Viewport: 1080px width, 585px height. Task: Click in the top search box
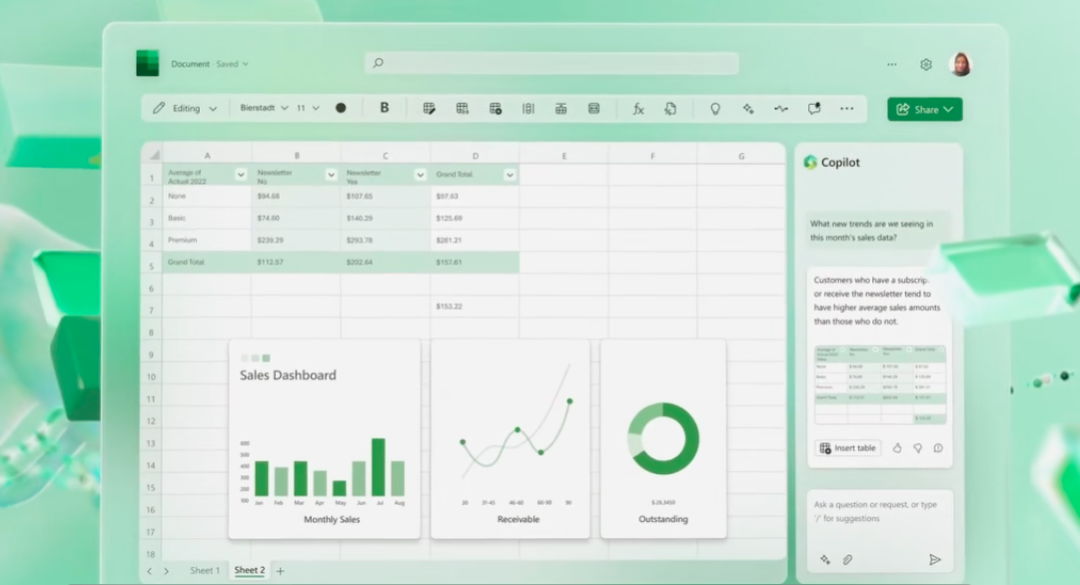[552, 63]
